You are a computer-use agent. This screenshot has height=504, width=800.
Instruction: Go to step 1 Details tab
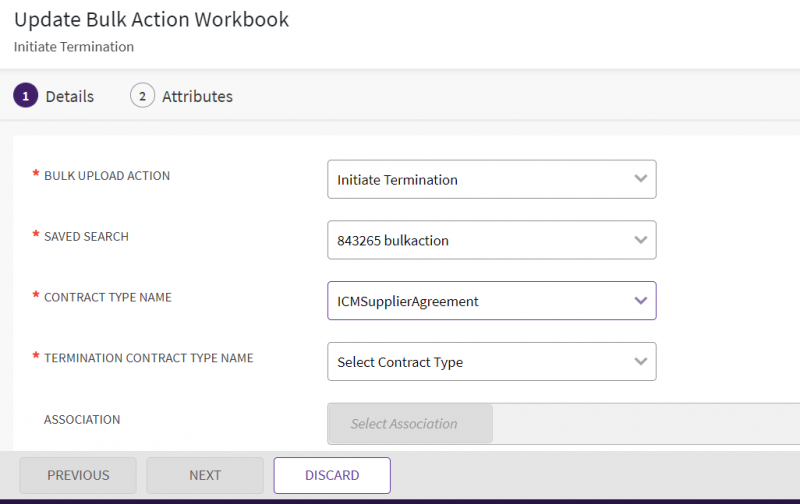[x=54, y=96]
